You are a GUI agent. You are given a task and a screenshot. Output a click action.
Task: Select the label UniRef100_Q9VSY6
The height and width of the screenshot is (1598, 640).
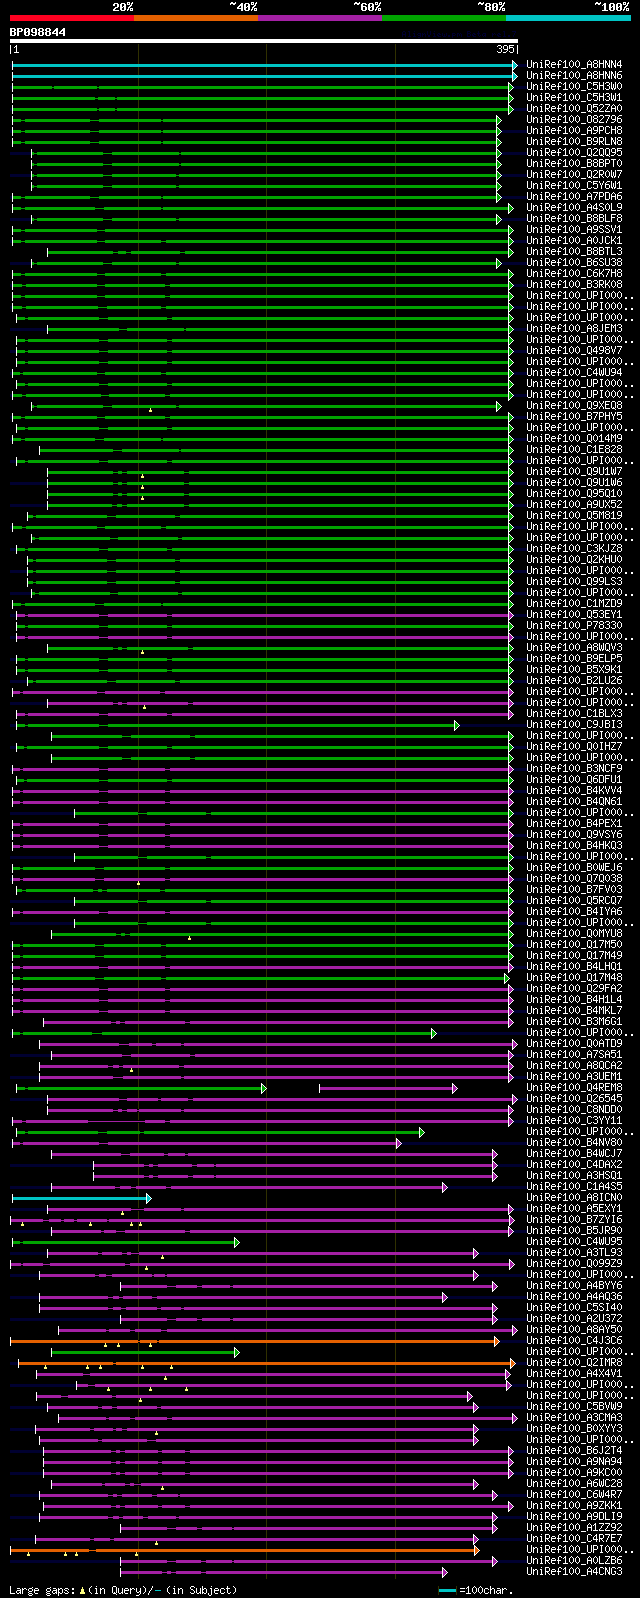click(x=574, y=834)
